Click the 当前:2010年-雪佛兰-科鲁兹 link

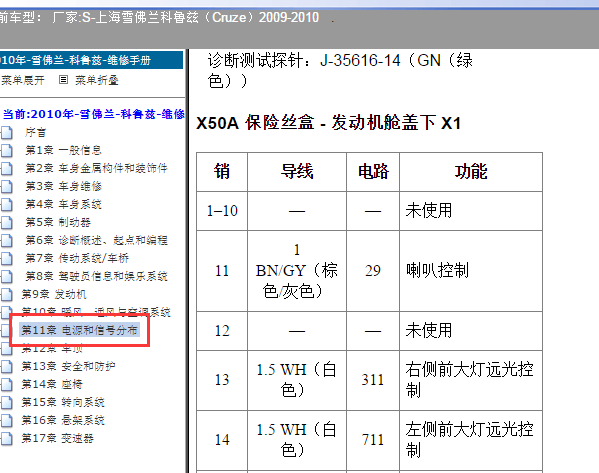click(94, 114)
